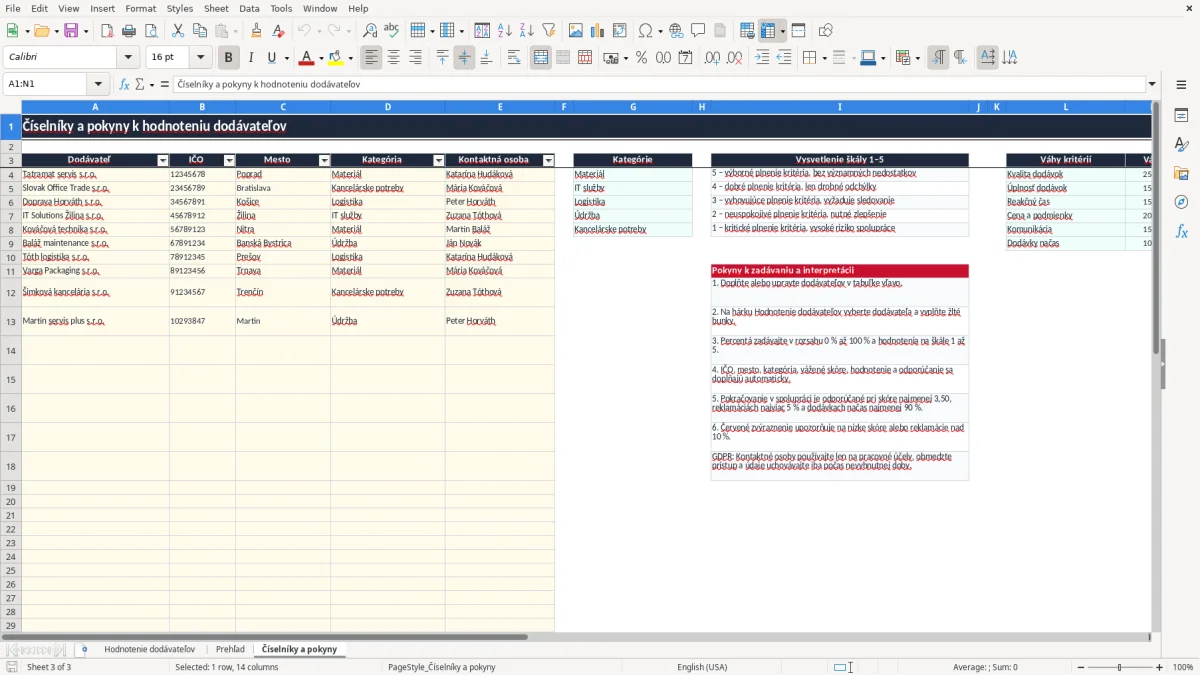The image size is (1200, 675).
Task: Click the Save document icon
Action: click(71, 31)
